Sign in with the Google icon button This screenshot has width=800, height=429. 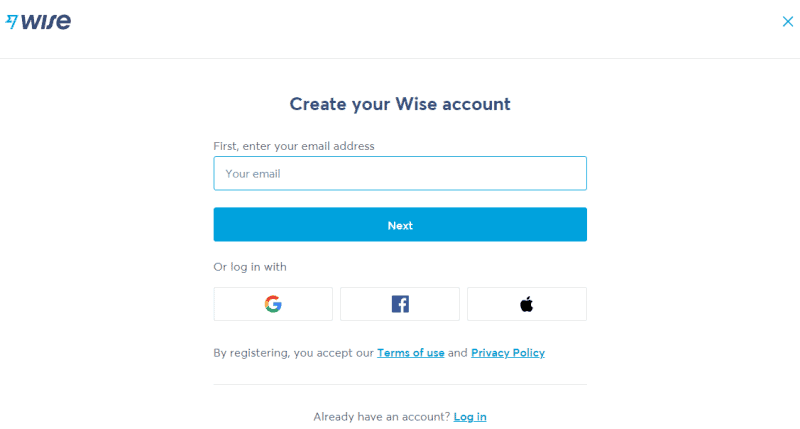[x=273, y=304]
